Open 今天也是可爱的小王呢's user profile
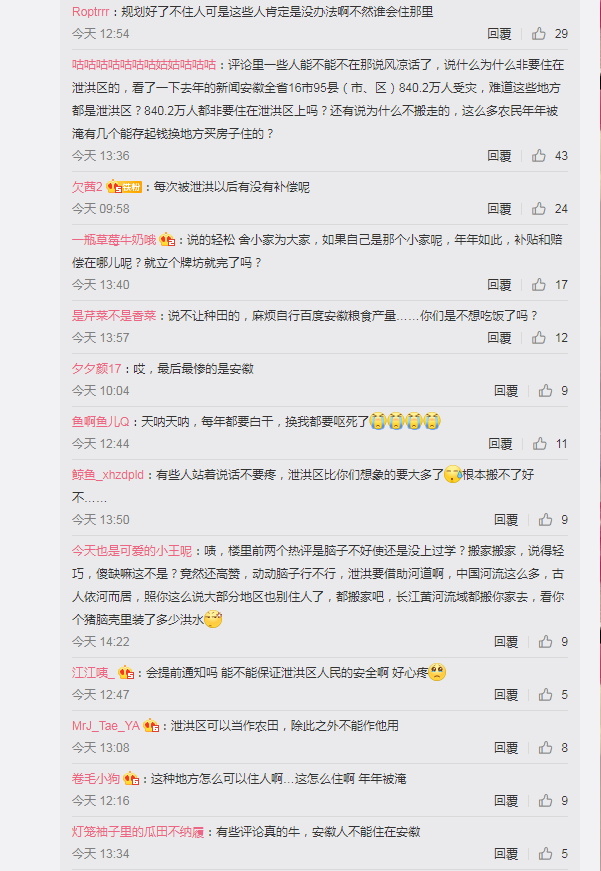The height and width of the screenshot is (871, 601). (132, 551)
